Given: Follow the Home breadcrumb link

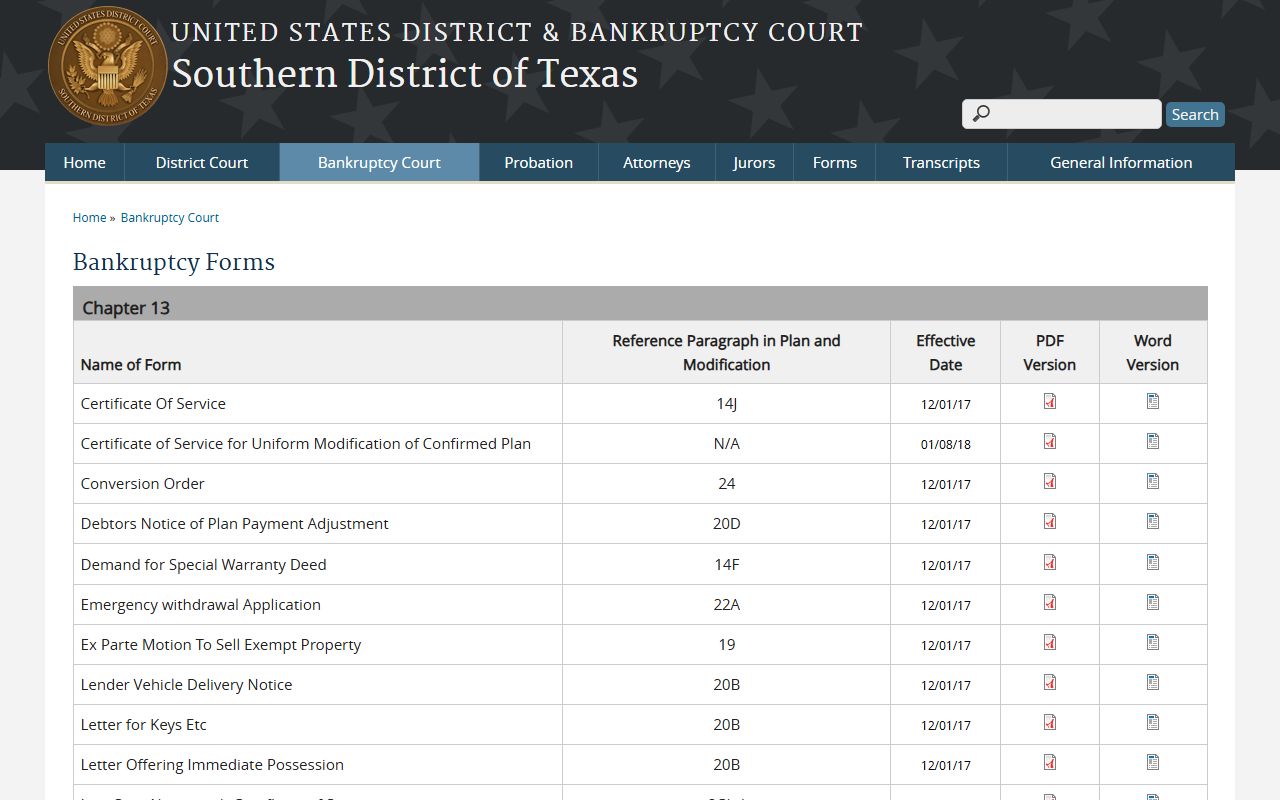Looking at the screenshot, I should tap(90, 217).
